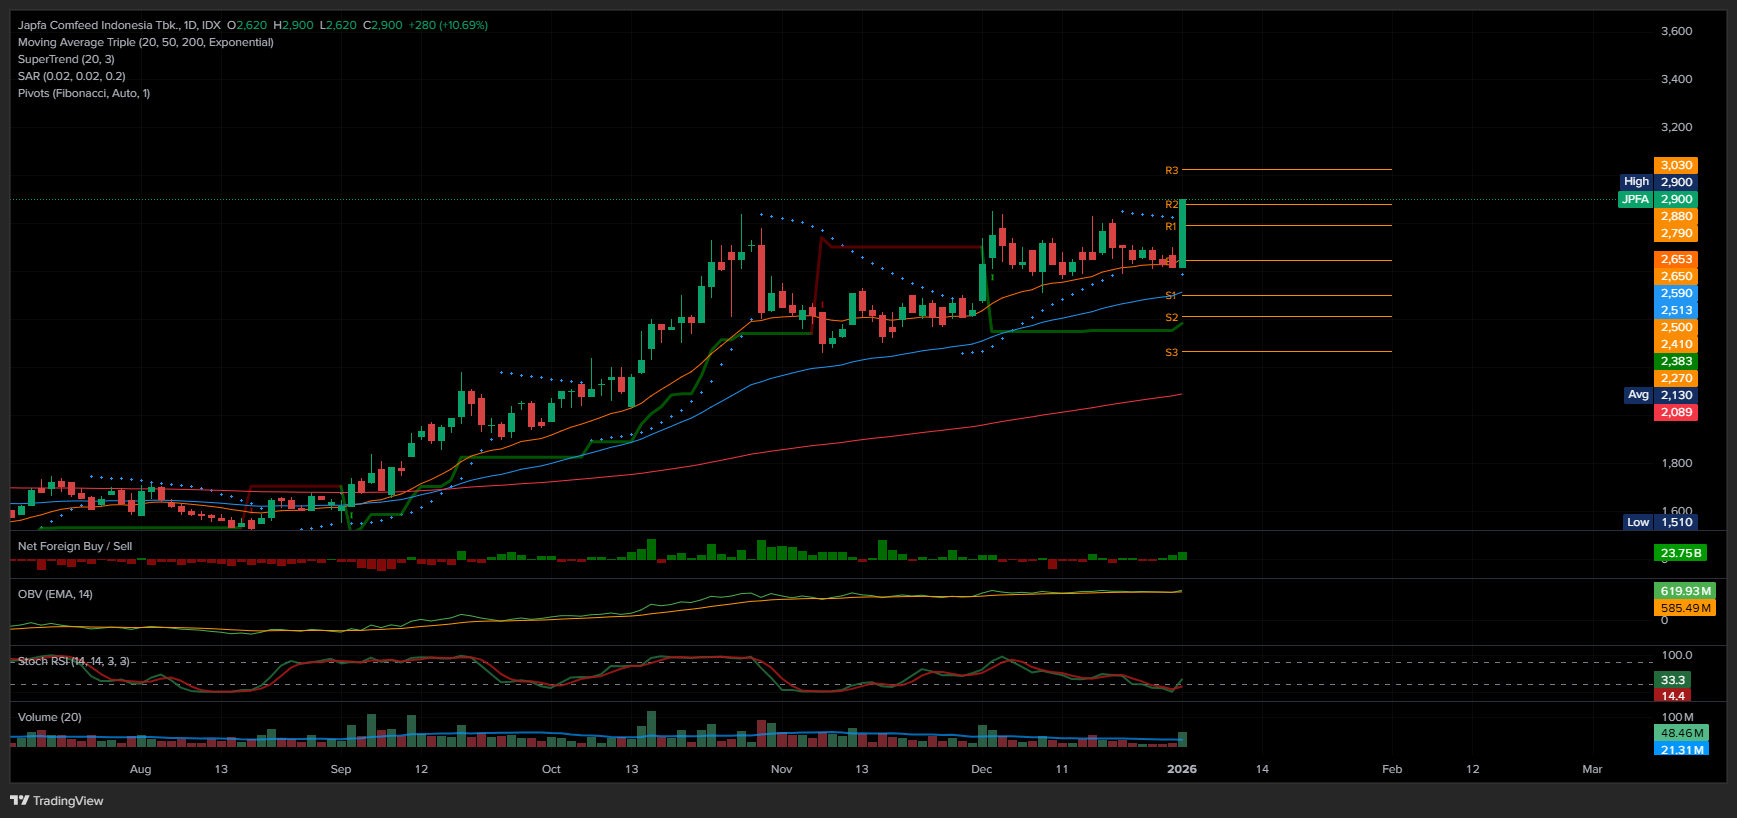
Task: Click the 2,653 orange price tag
Action: pos(1676,259)
